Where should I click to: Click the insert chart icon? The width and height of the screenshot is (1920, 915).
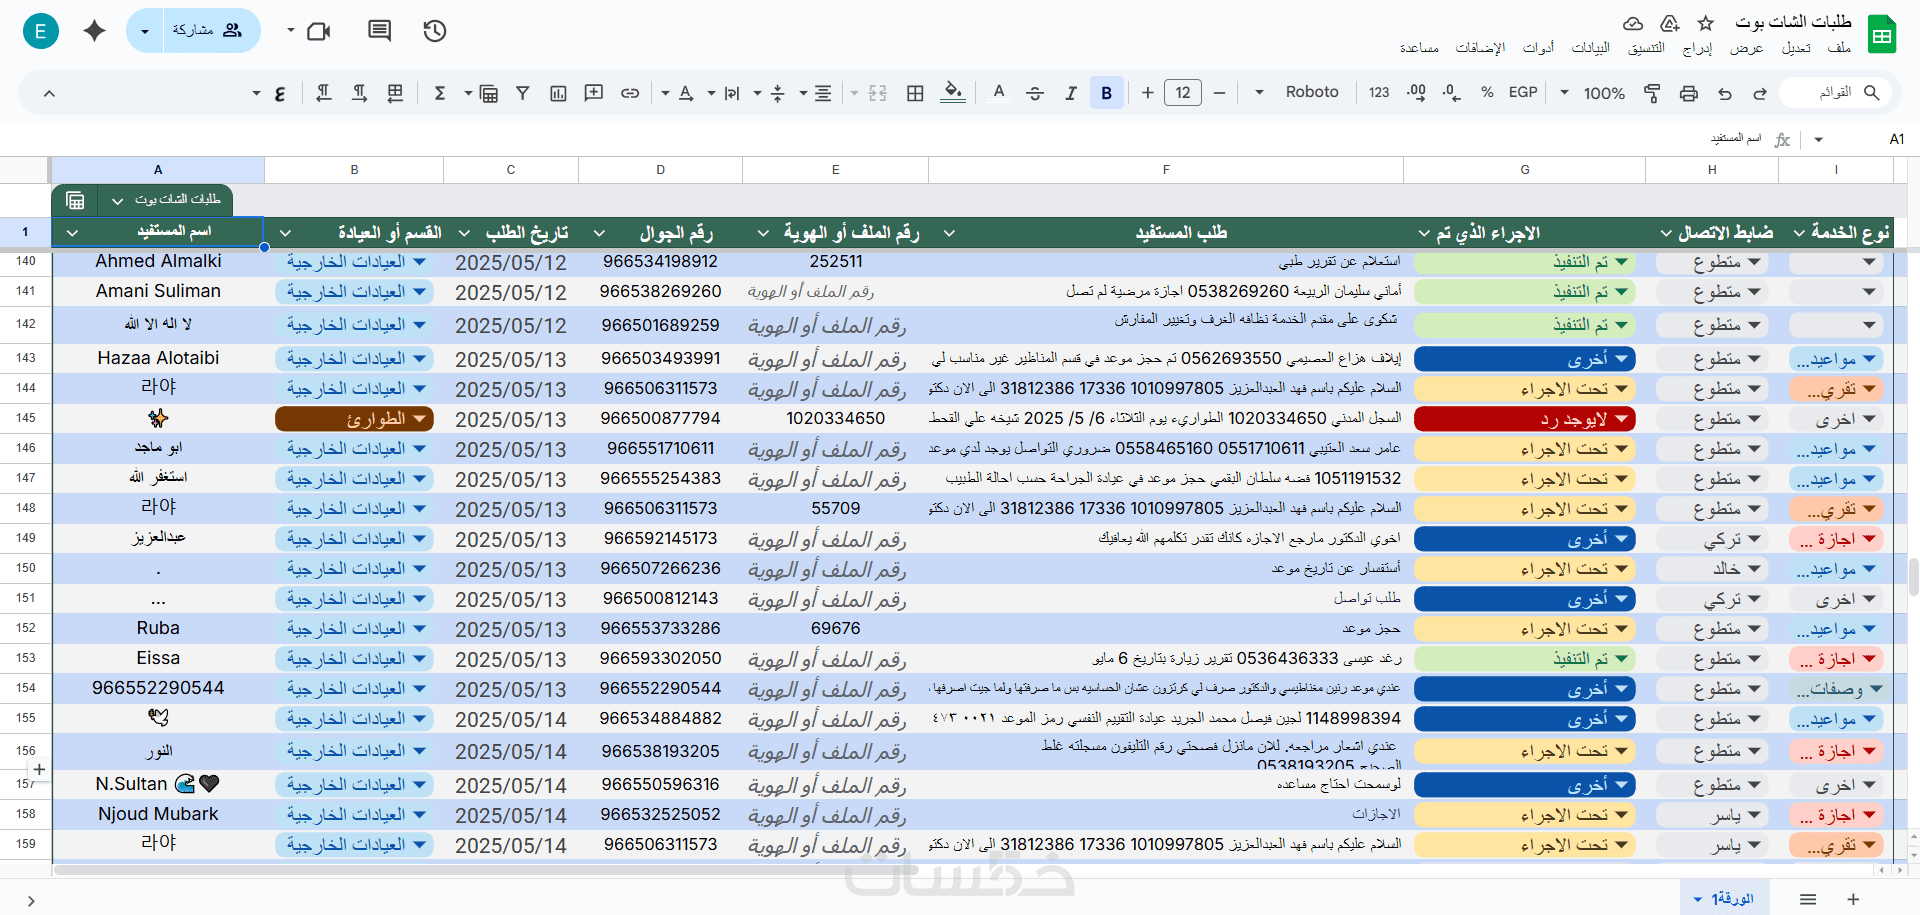[558, 93]
